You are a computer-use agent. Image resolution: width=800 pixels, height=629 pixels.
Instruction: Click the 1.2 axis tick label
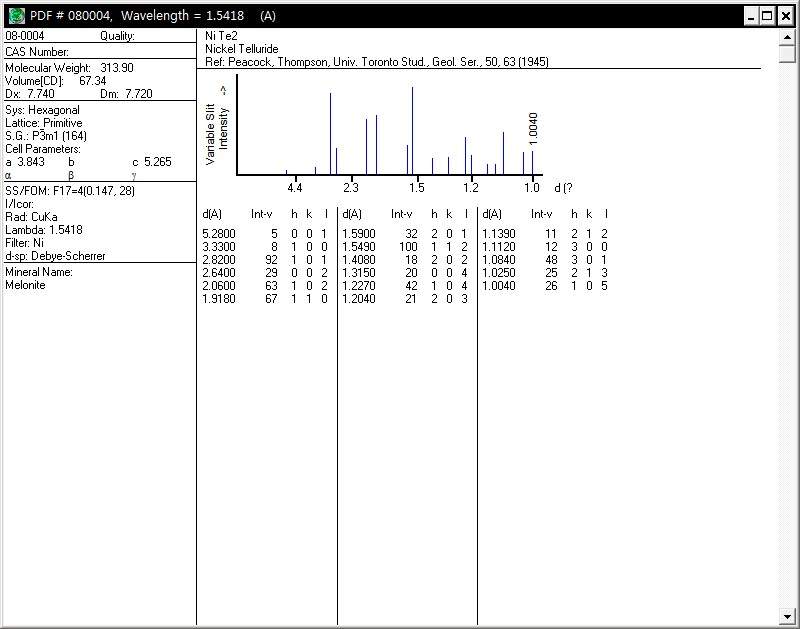(471, 188)
